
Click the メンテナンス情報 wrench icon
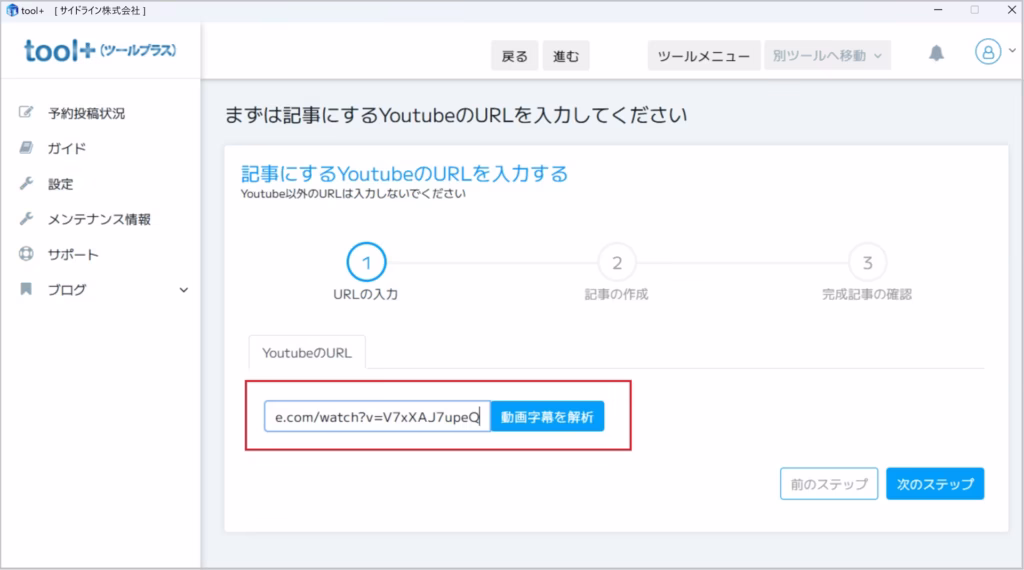coord(27,219)
